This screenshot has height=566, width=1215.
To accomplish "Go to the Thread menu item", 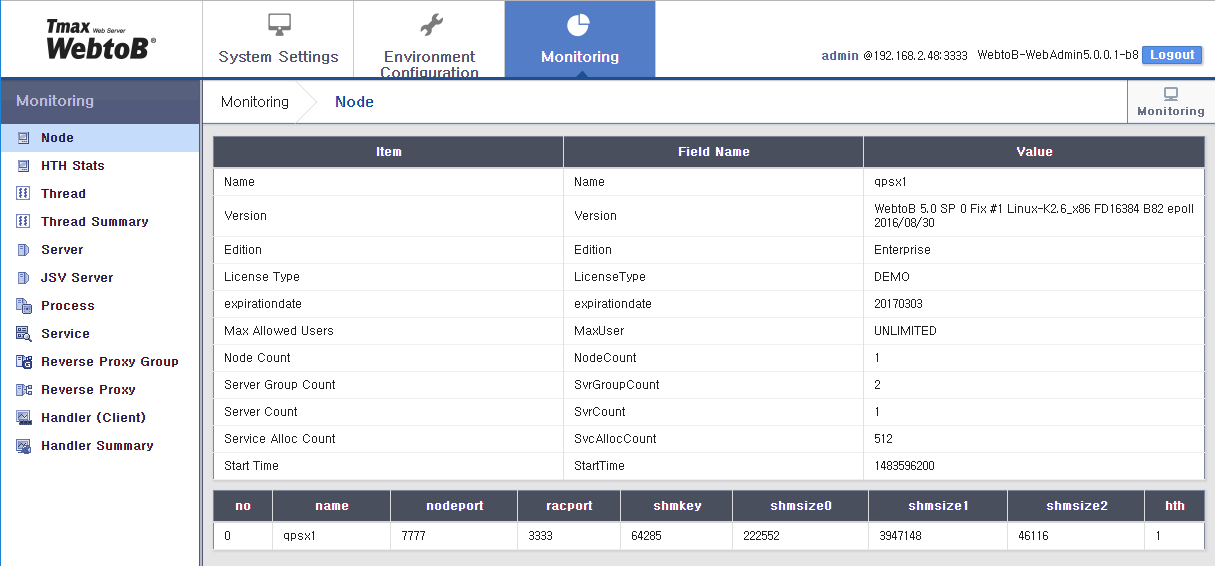I will pos(100,194).
